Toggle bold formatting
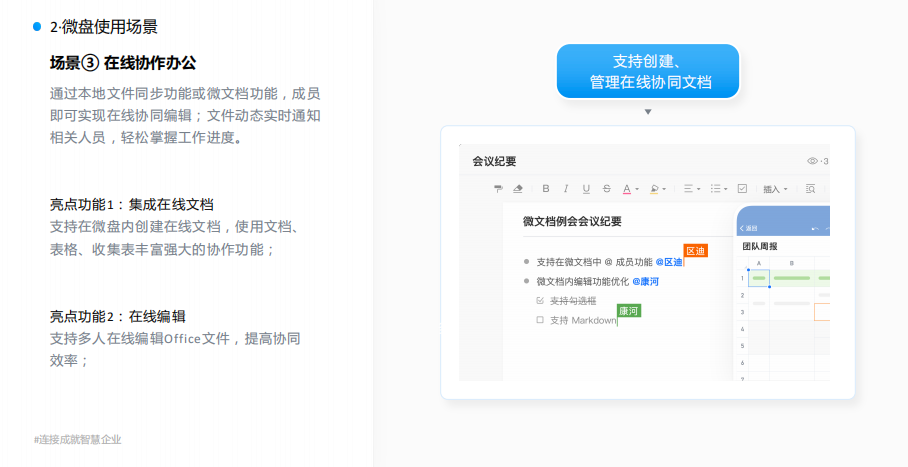 click(546, 188)
